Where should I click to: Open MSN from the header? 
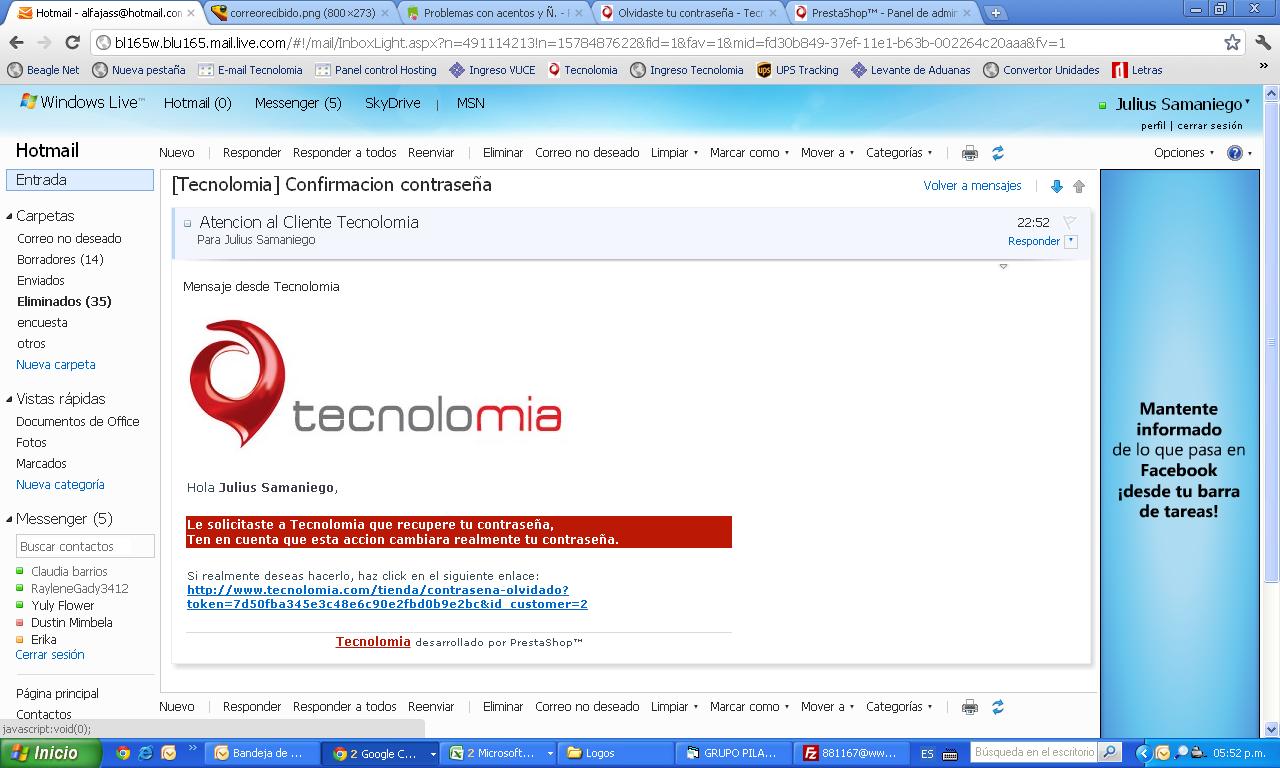(x=471, y=103)
